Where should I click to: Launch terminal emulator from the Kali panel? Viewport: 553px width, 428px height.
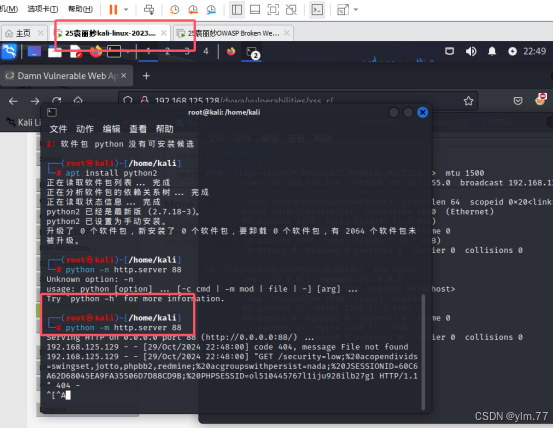[114, 51]
